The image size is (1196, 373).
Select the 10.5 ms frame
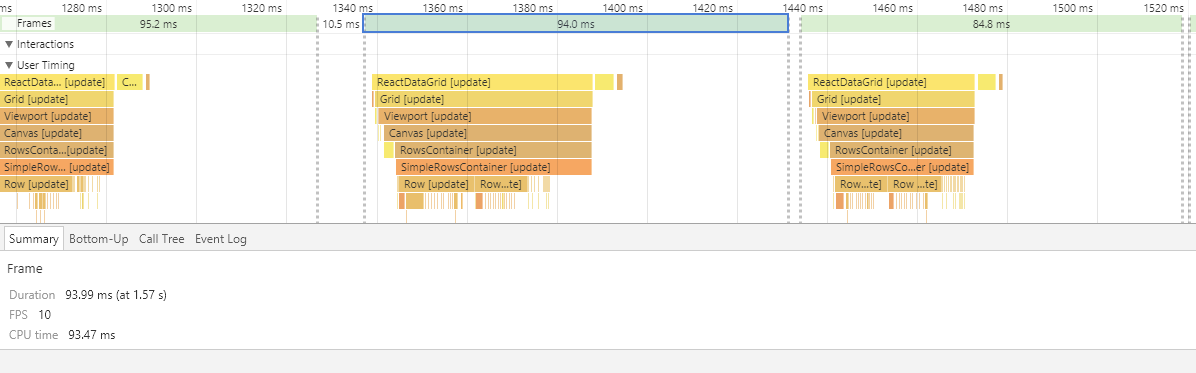pos(340,24)
